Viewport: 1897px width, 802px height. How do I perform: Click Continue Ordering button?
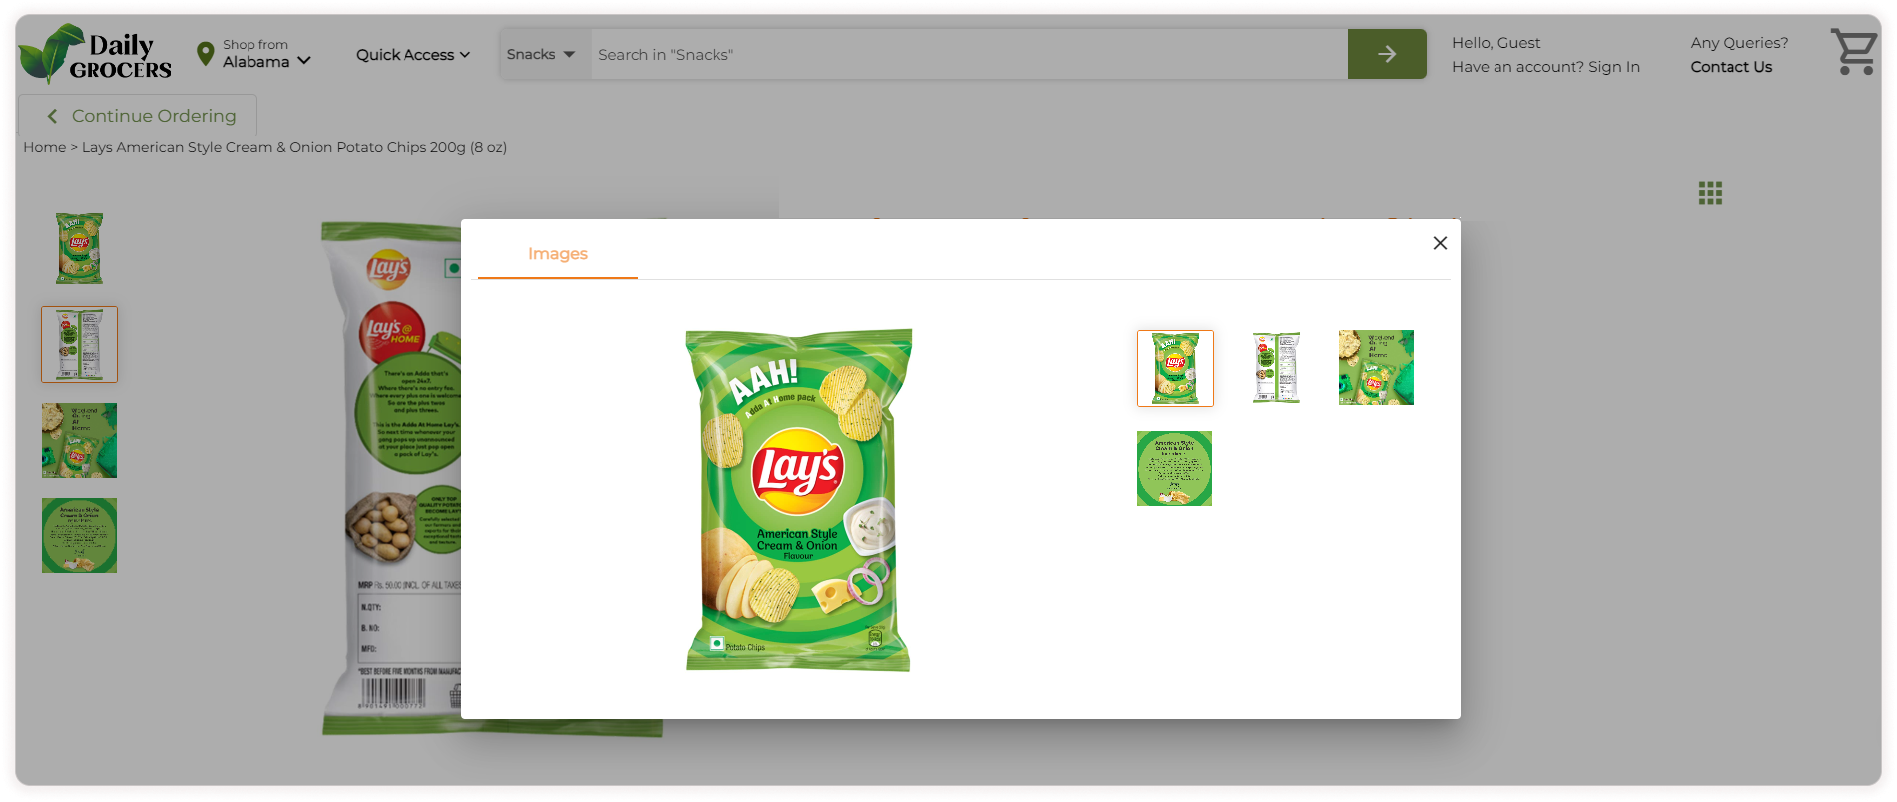click(138, 115)
